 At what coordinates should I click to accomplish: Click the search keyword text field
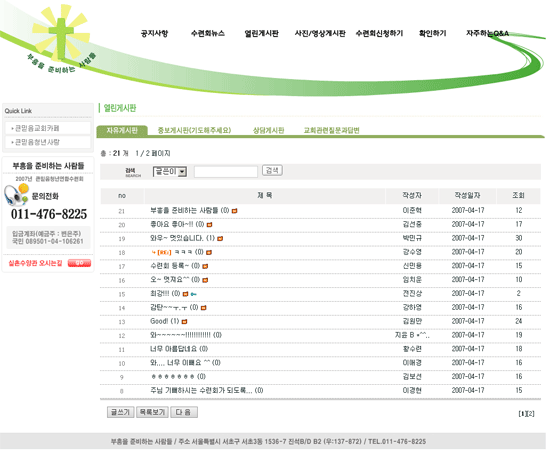coord(226,172)
